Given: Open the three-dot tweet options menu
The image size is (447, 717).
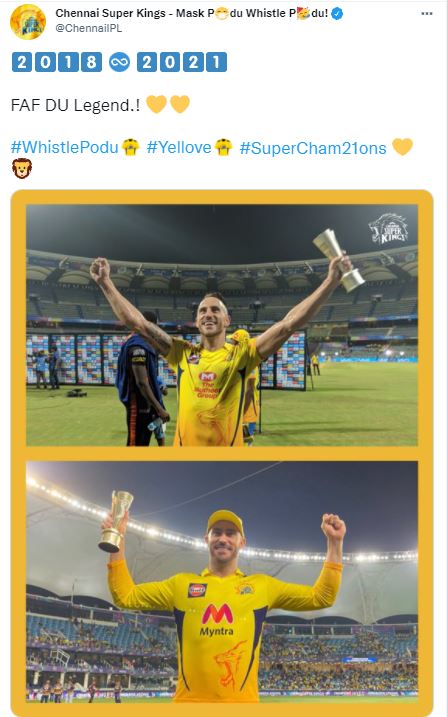Looking at the screenshot, I should click(426, 14).
